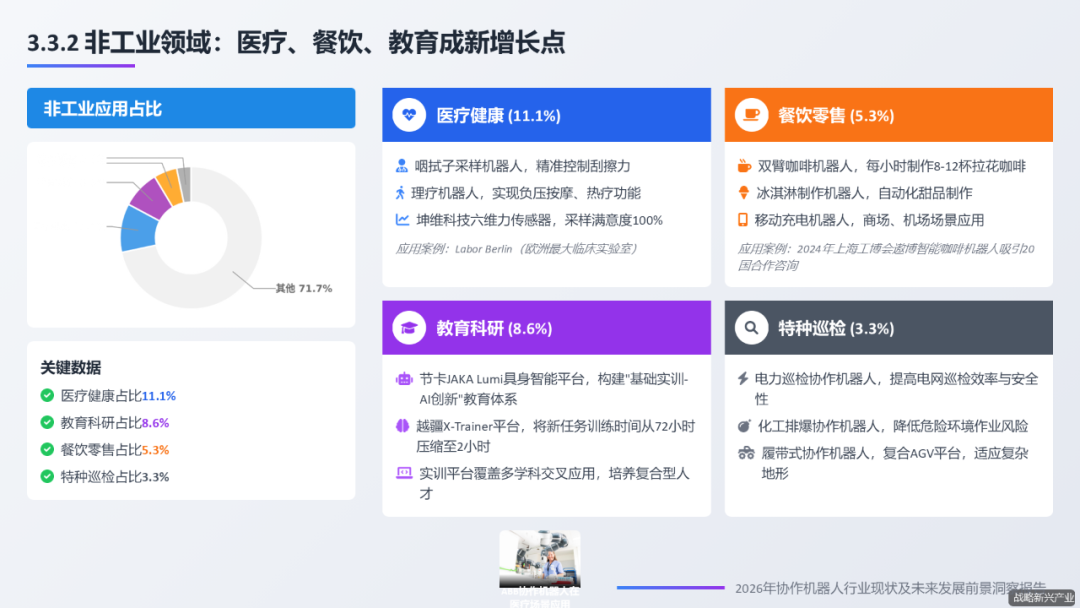Toggle the checkmark beside 特种巡检占比3.3%

tap(46, 476)
